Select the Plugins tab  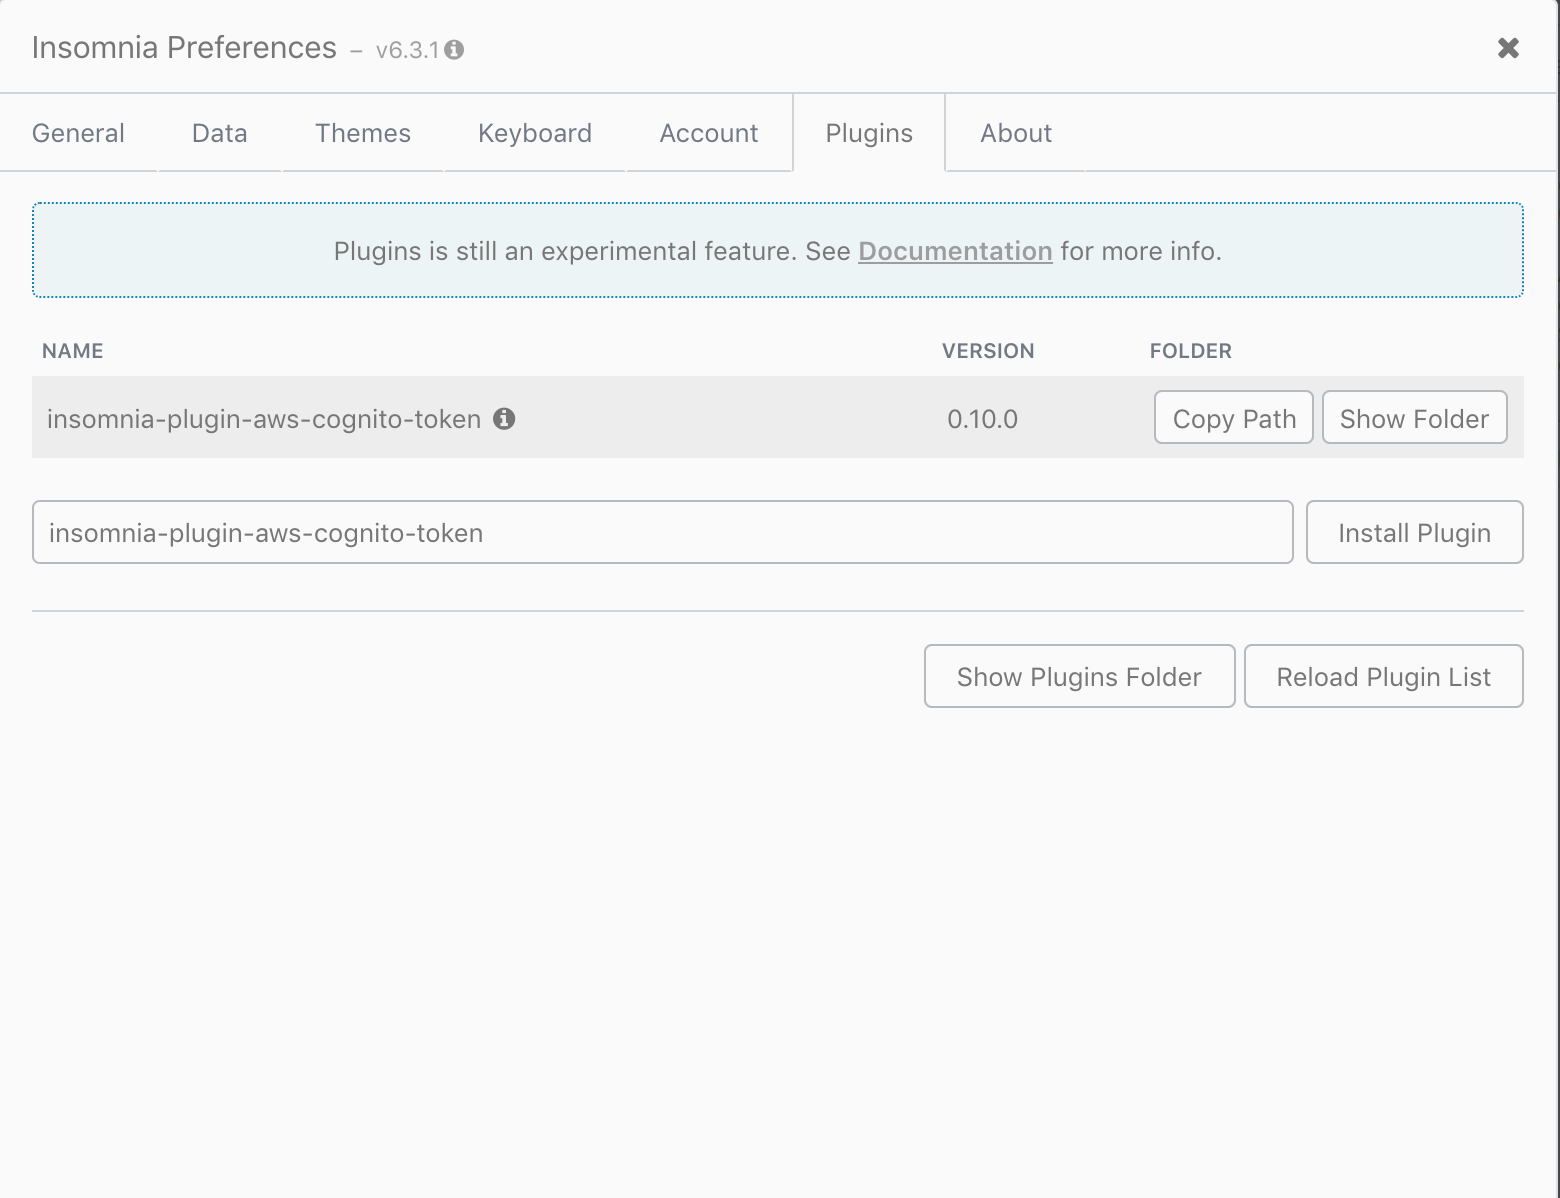pos(869,133)
